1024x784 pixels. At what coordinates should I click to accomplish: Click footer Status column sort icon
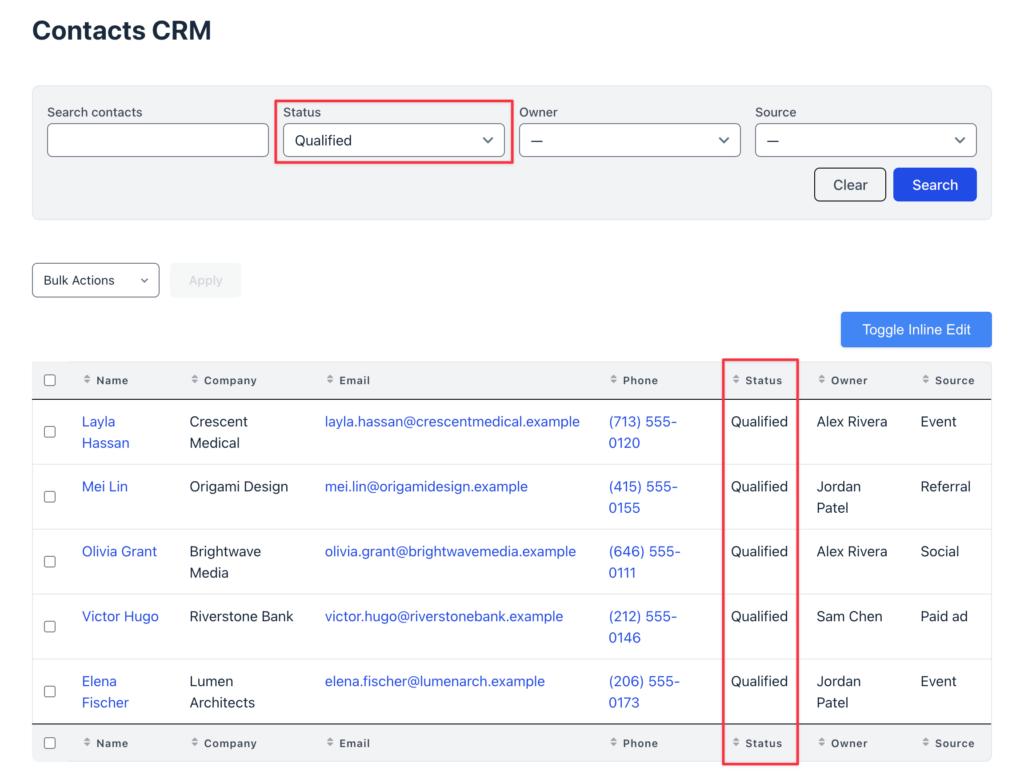click(x=736, y=742)
